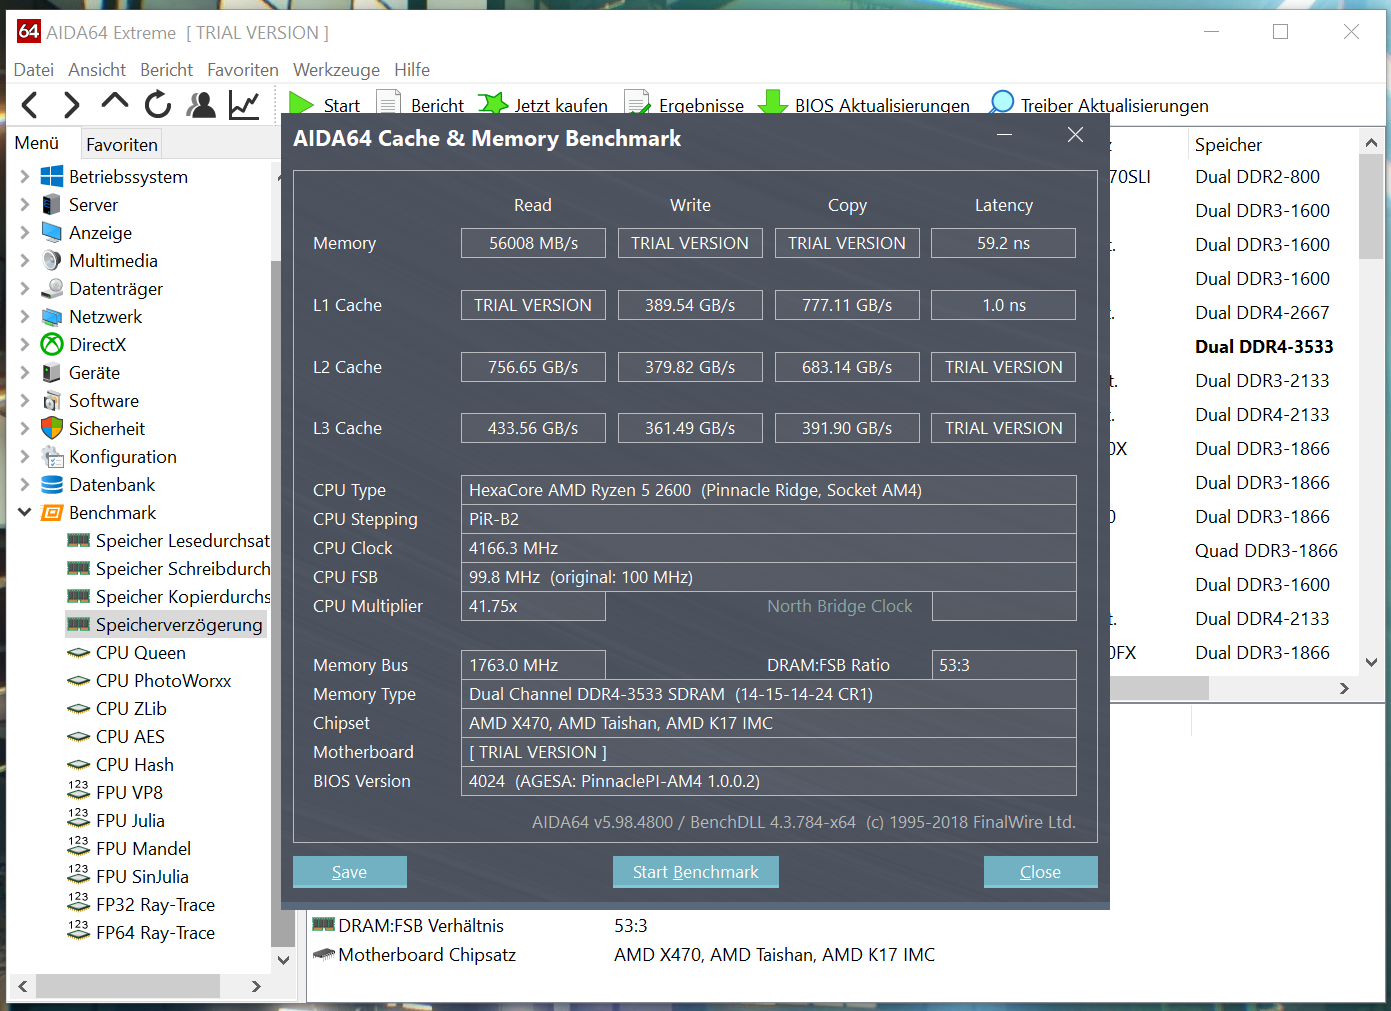Viewport: 1391px width, 1011px height.
Task: Open the Ergebnisse results icon
Action: [637, 104]
